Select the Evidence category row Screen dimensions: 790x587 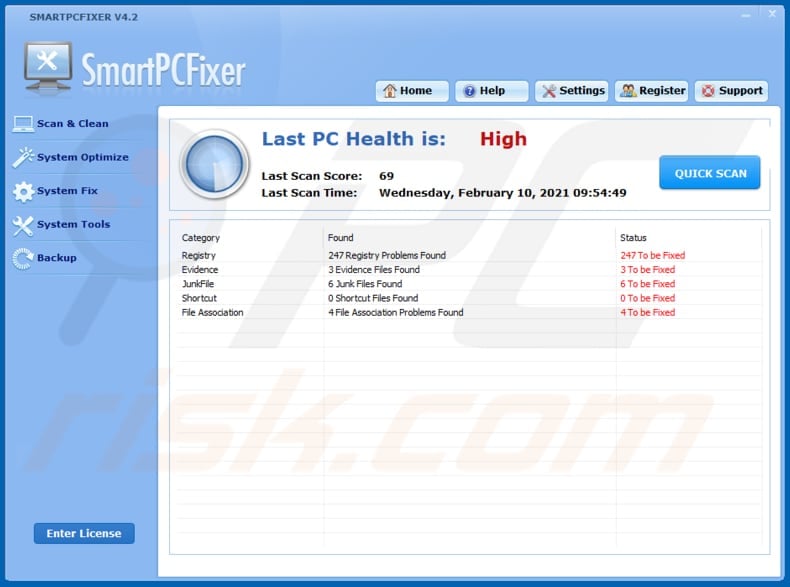(x=470, y=270)
